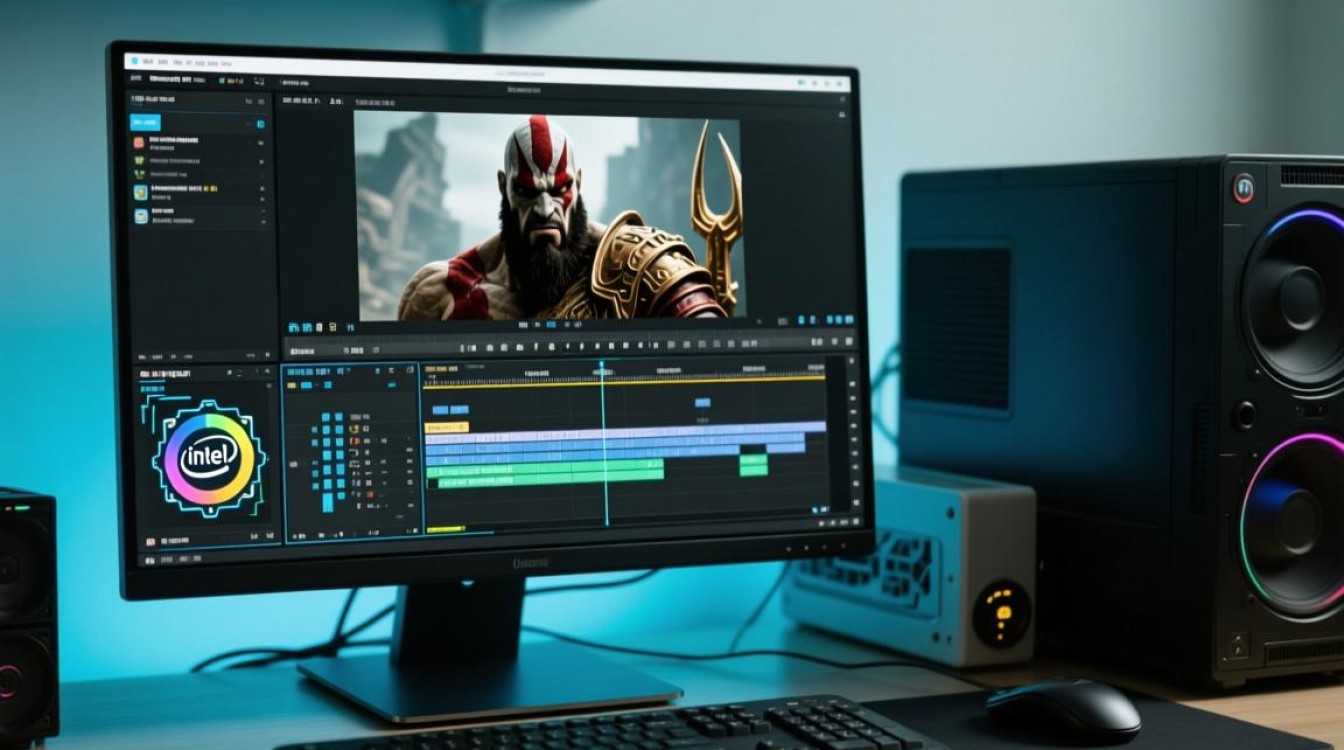
Task: Select the orange icon in the project list
Action: point(140,142)
